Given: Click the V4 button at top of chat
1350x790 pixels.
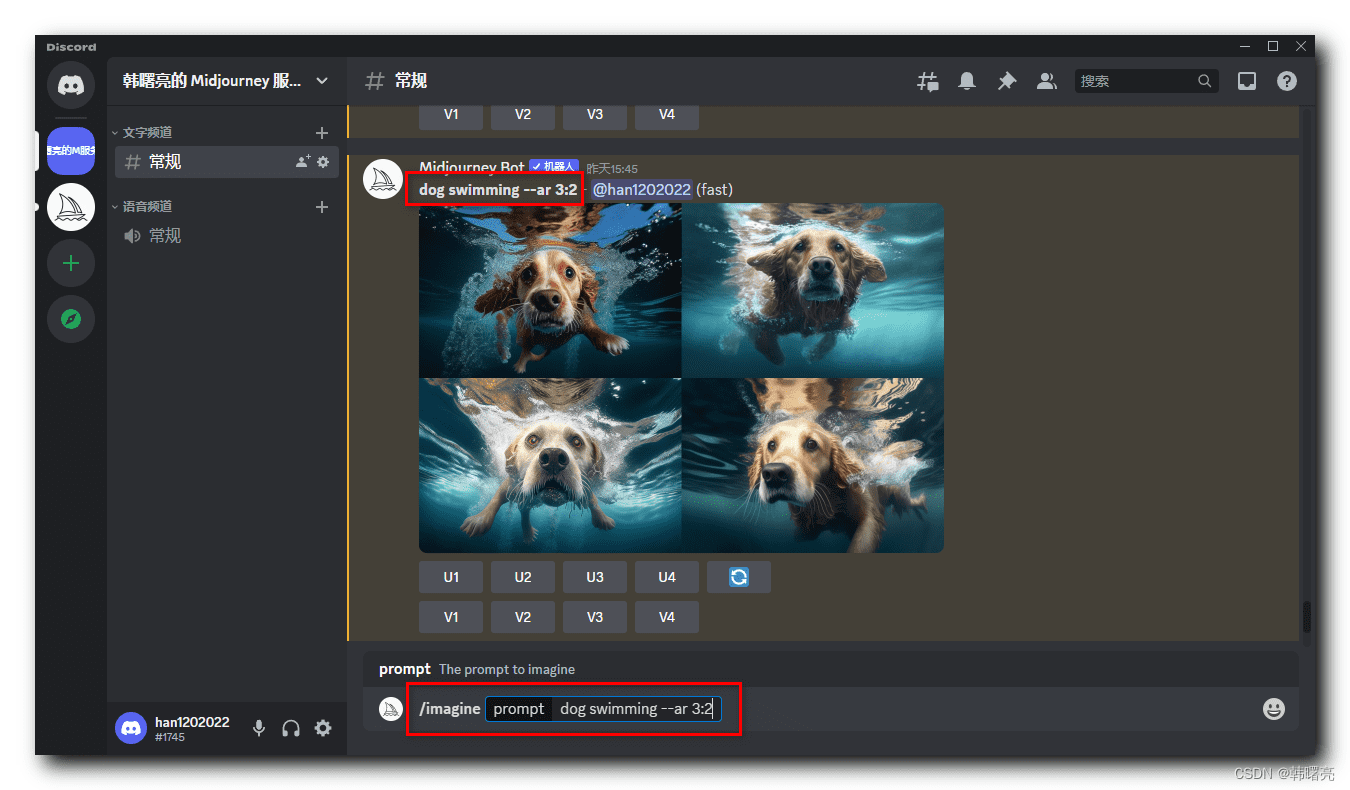Looking at the screenshot, I should (x=667, y=115).
